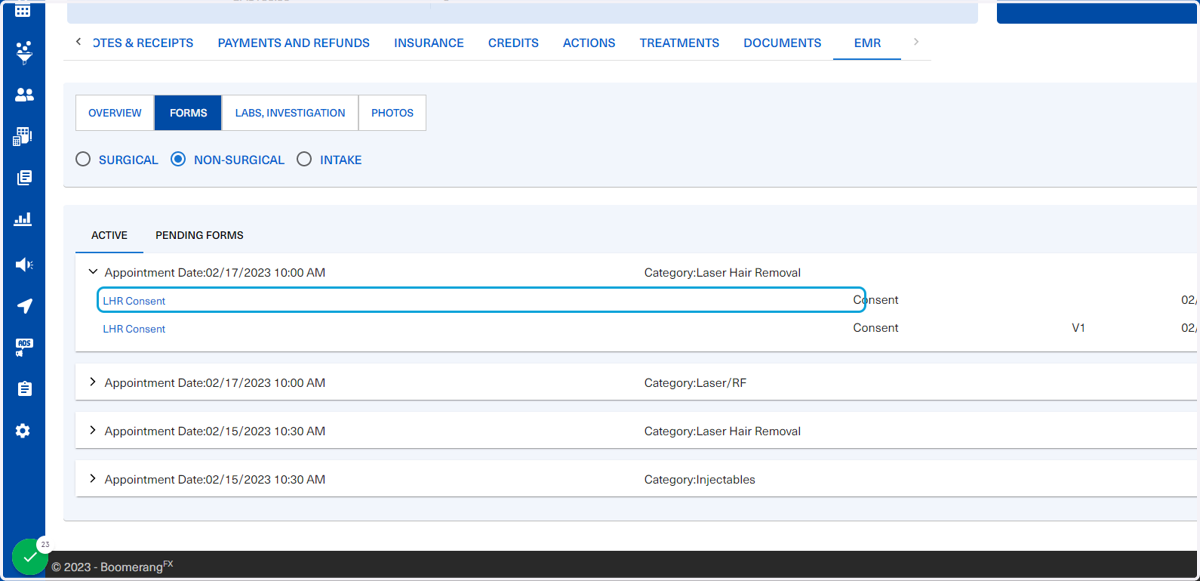
Task: Open the stacked documents library sidebar icon
Action: [x=23, y=178]
